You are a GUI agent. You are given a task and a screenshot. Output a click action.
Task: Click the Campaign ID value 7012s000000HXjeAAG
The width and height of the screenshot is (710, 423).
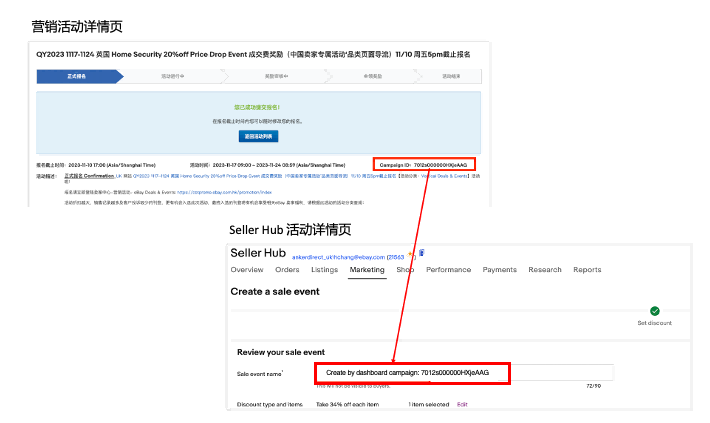tap(440, 165)
